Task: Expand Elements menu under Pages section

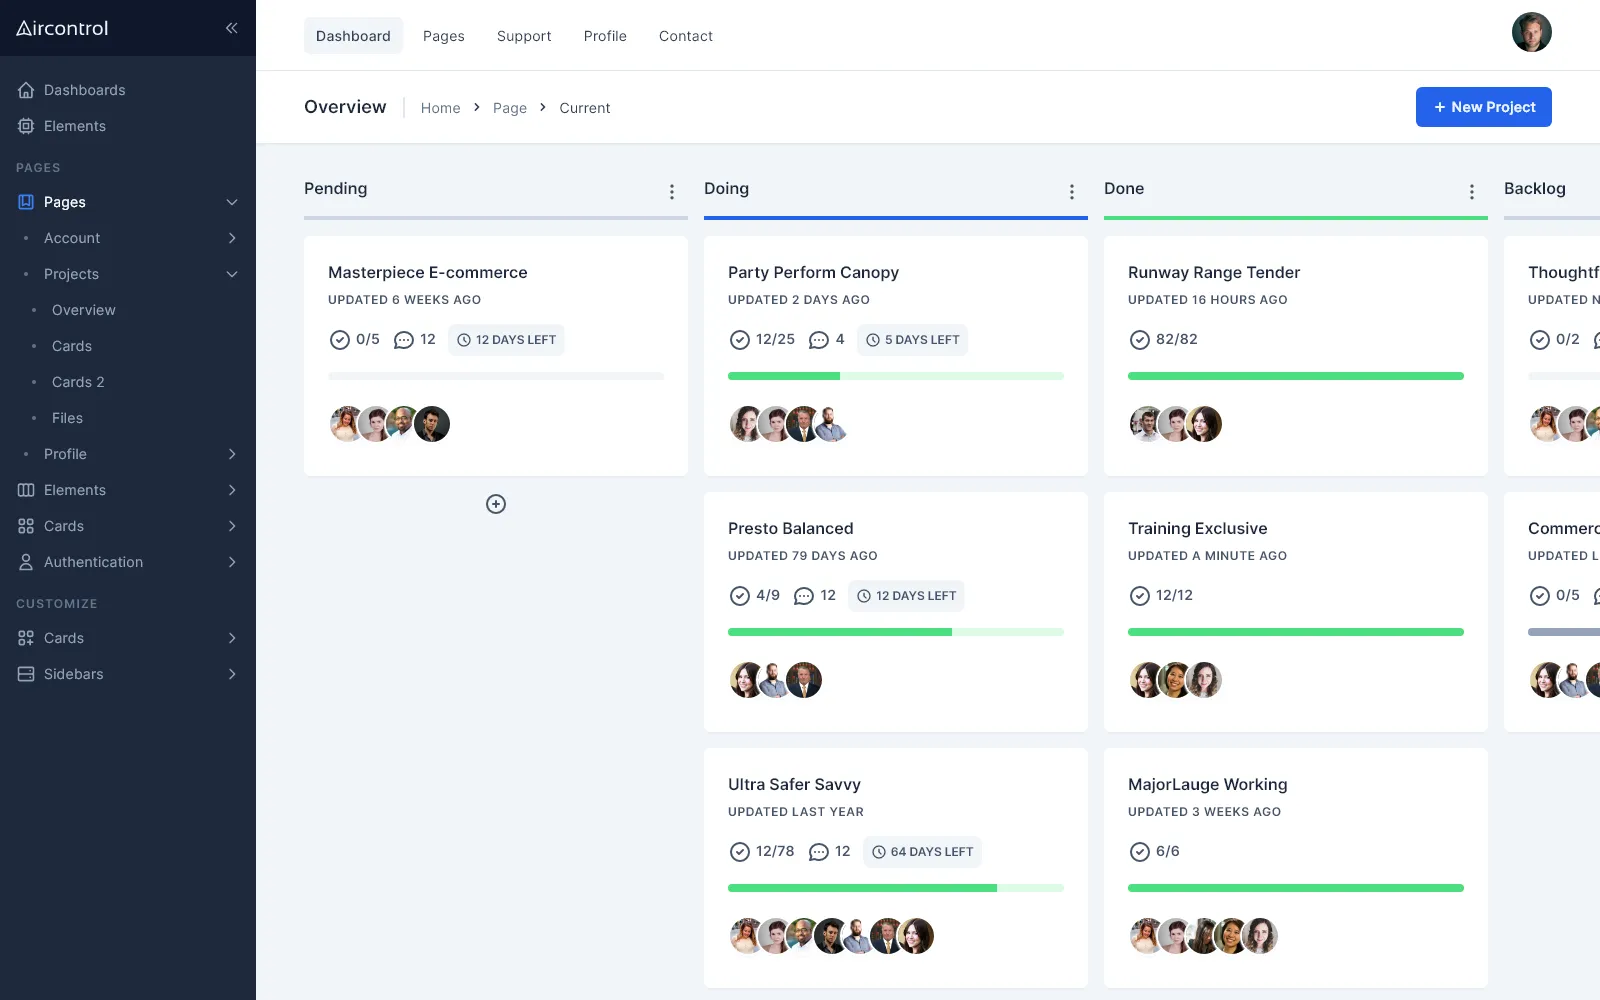Action: click(x=232, y=490)
